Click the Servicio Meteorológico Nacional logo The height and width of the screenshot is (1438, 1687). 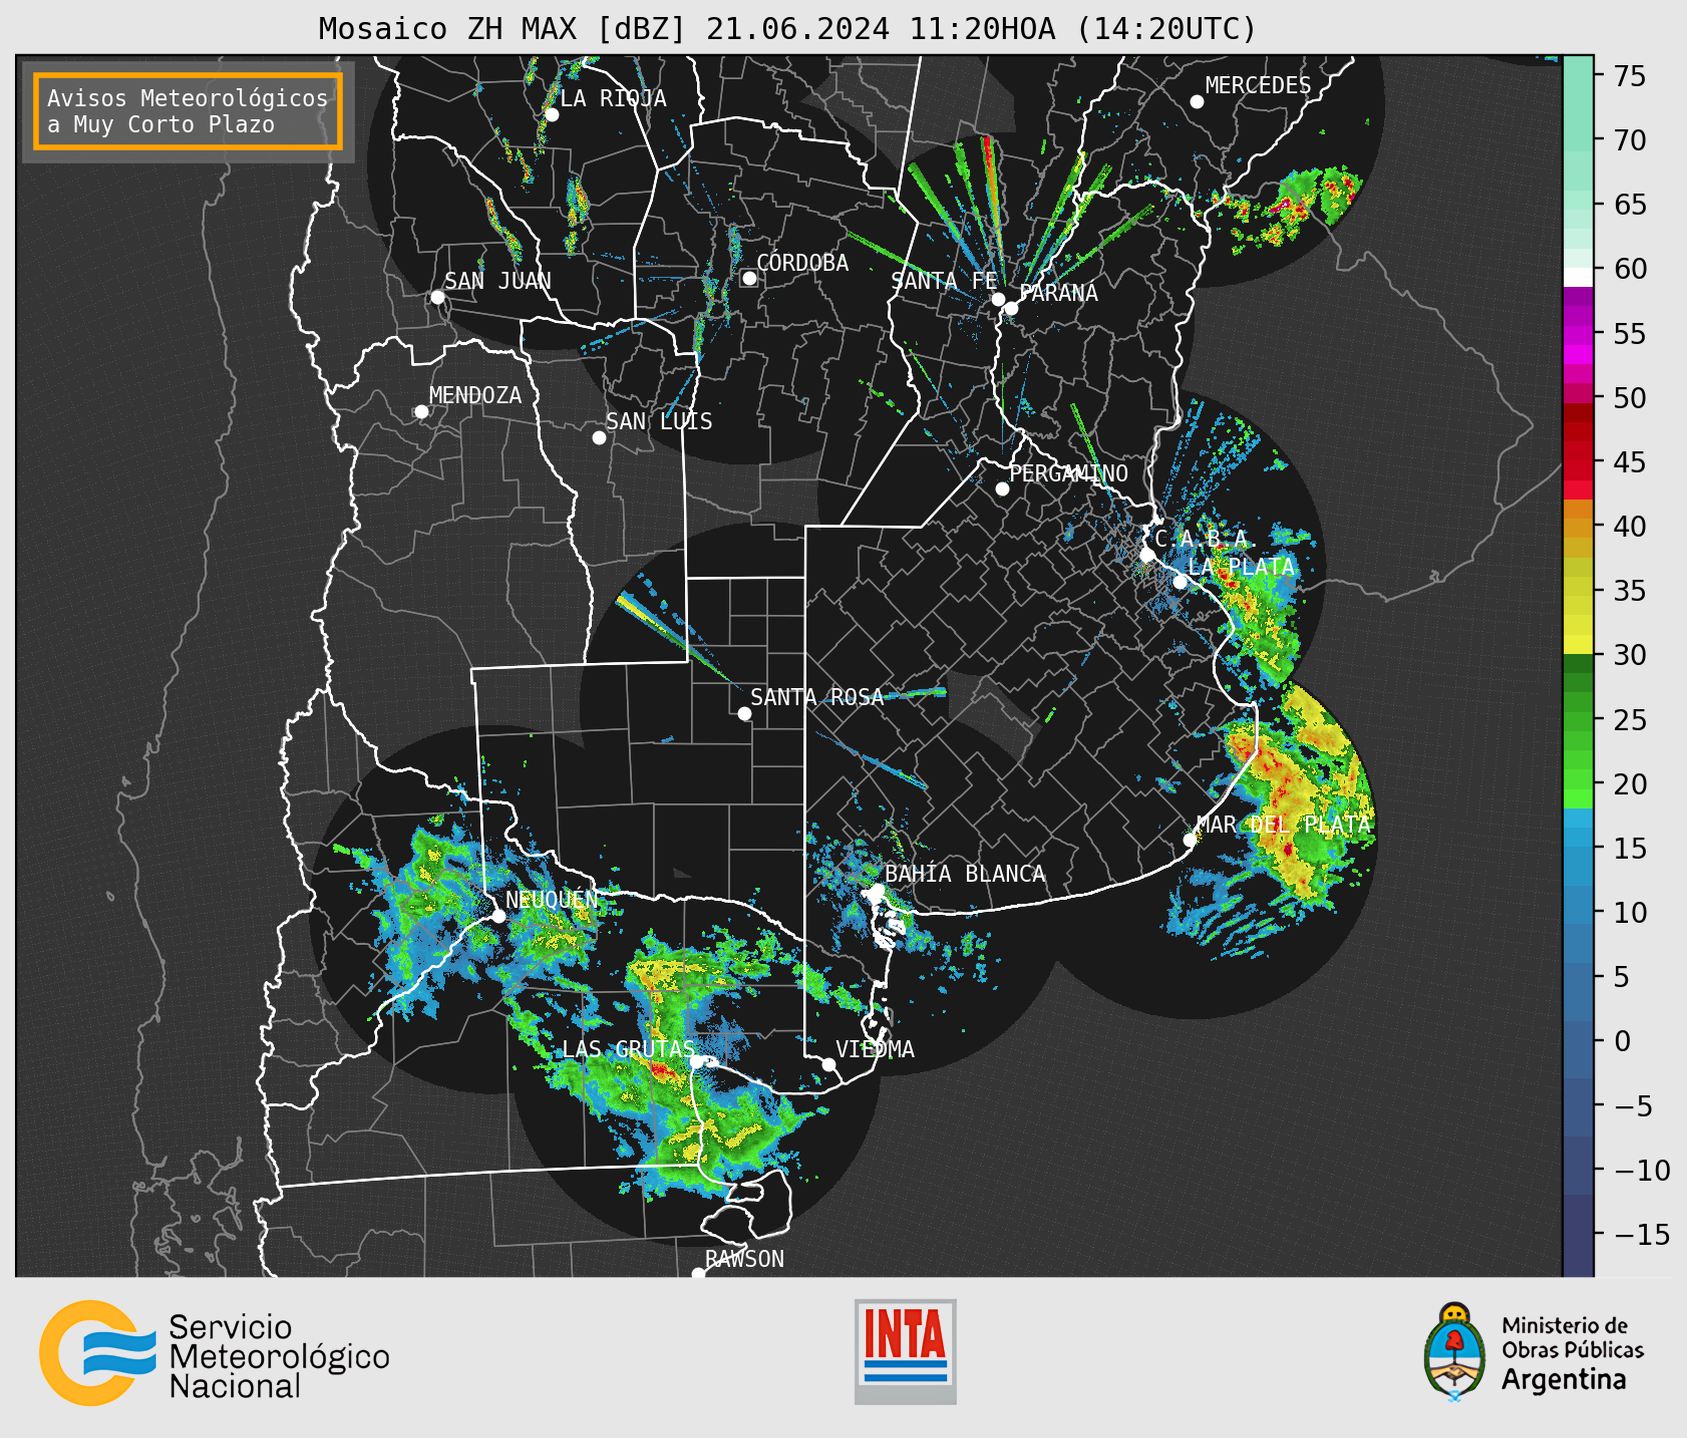(214, 1353)
